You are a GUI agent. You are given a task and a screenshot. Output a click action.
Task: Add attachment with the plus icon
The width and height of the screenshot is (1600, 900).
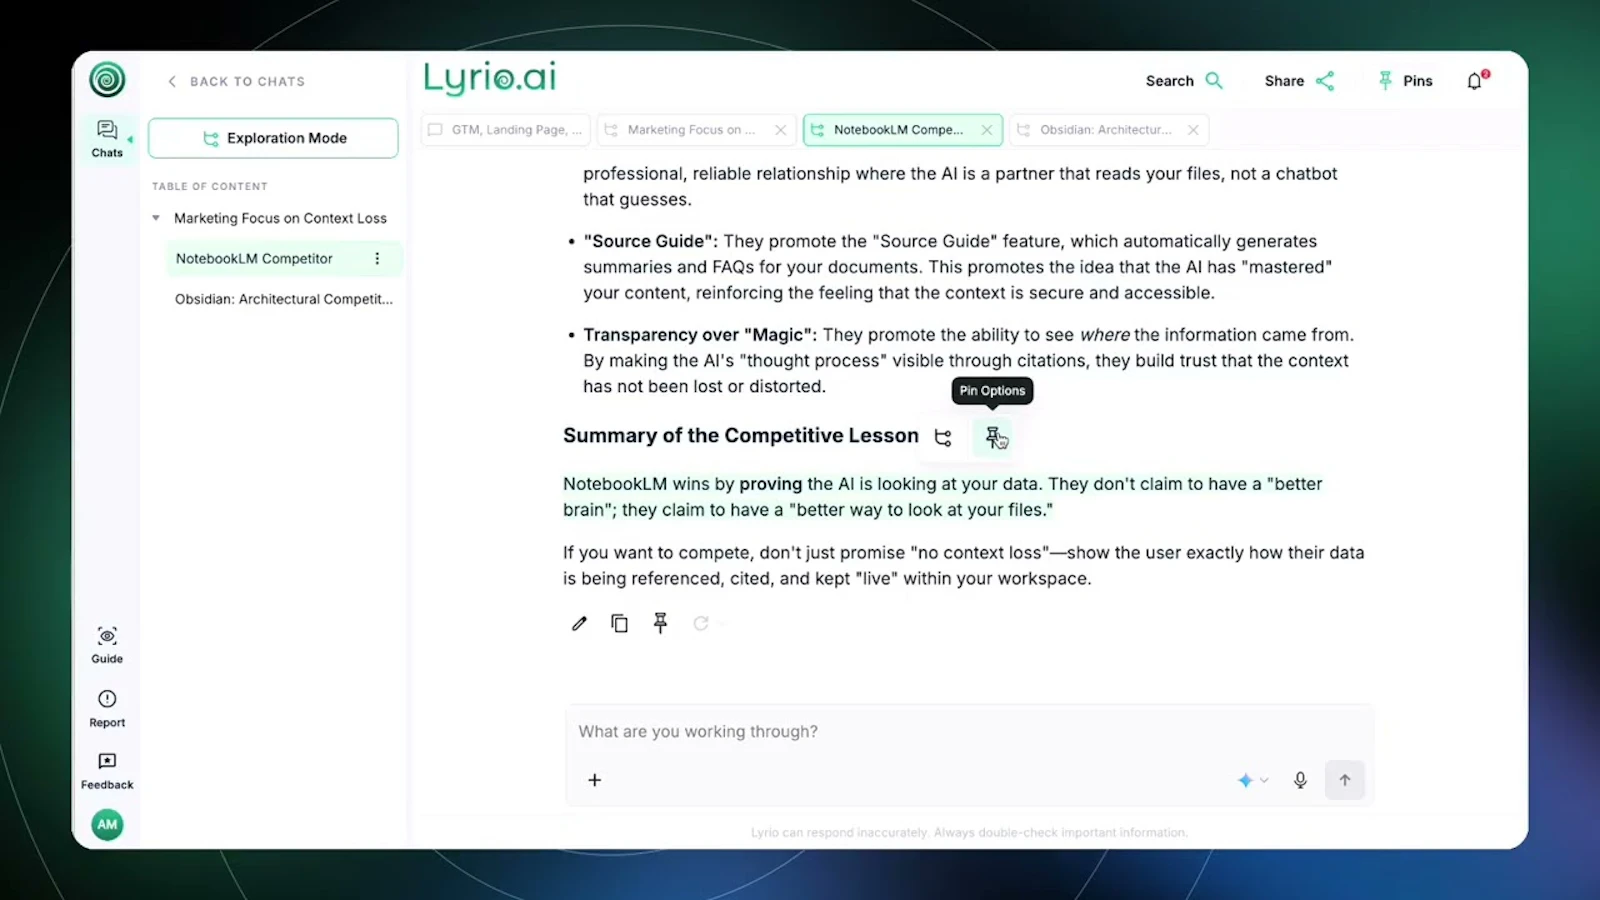click(595, 780)
